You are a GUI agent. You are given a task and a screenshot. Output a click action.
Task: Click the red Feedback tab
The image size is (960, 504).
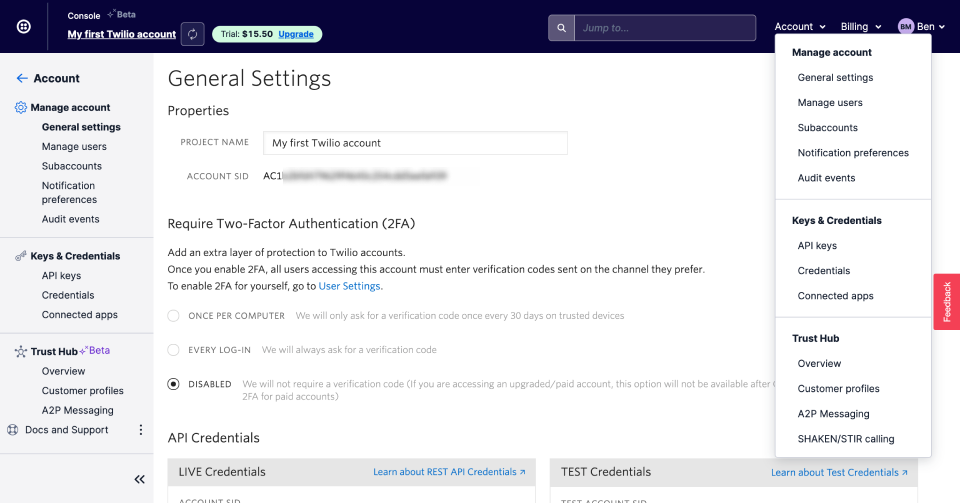tap(947, 302)
